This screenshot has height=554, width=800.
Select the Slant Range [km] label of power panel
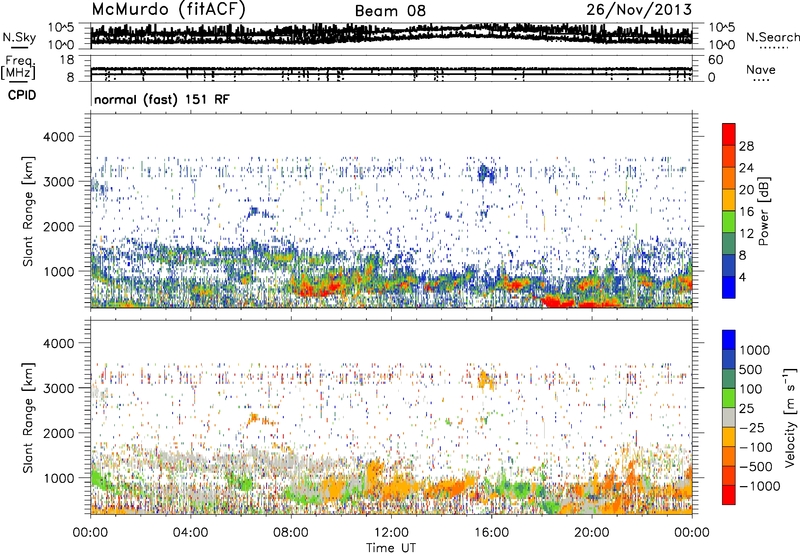coord(29,211)
